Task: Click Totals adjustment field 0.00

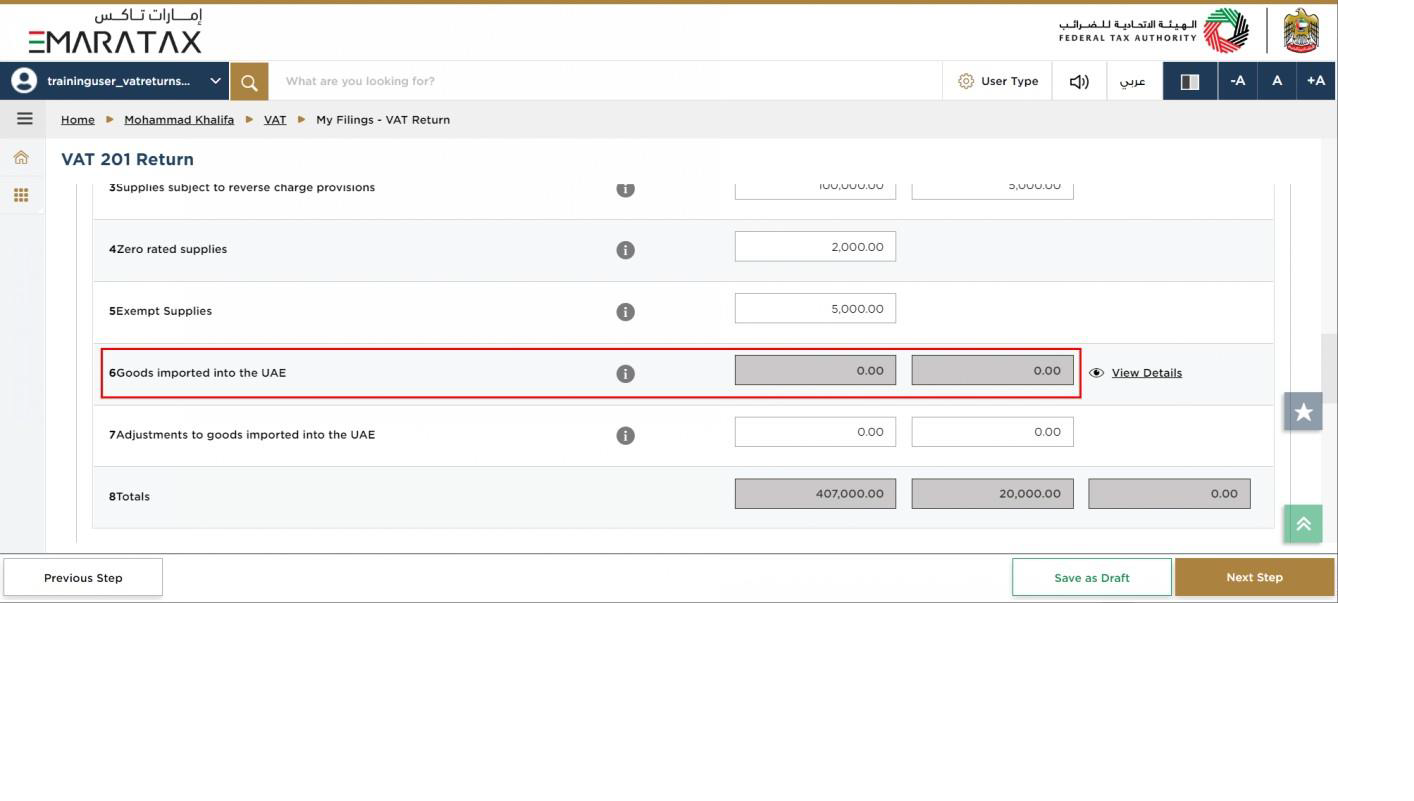Action: (1169, 494)
